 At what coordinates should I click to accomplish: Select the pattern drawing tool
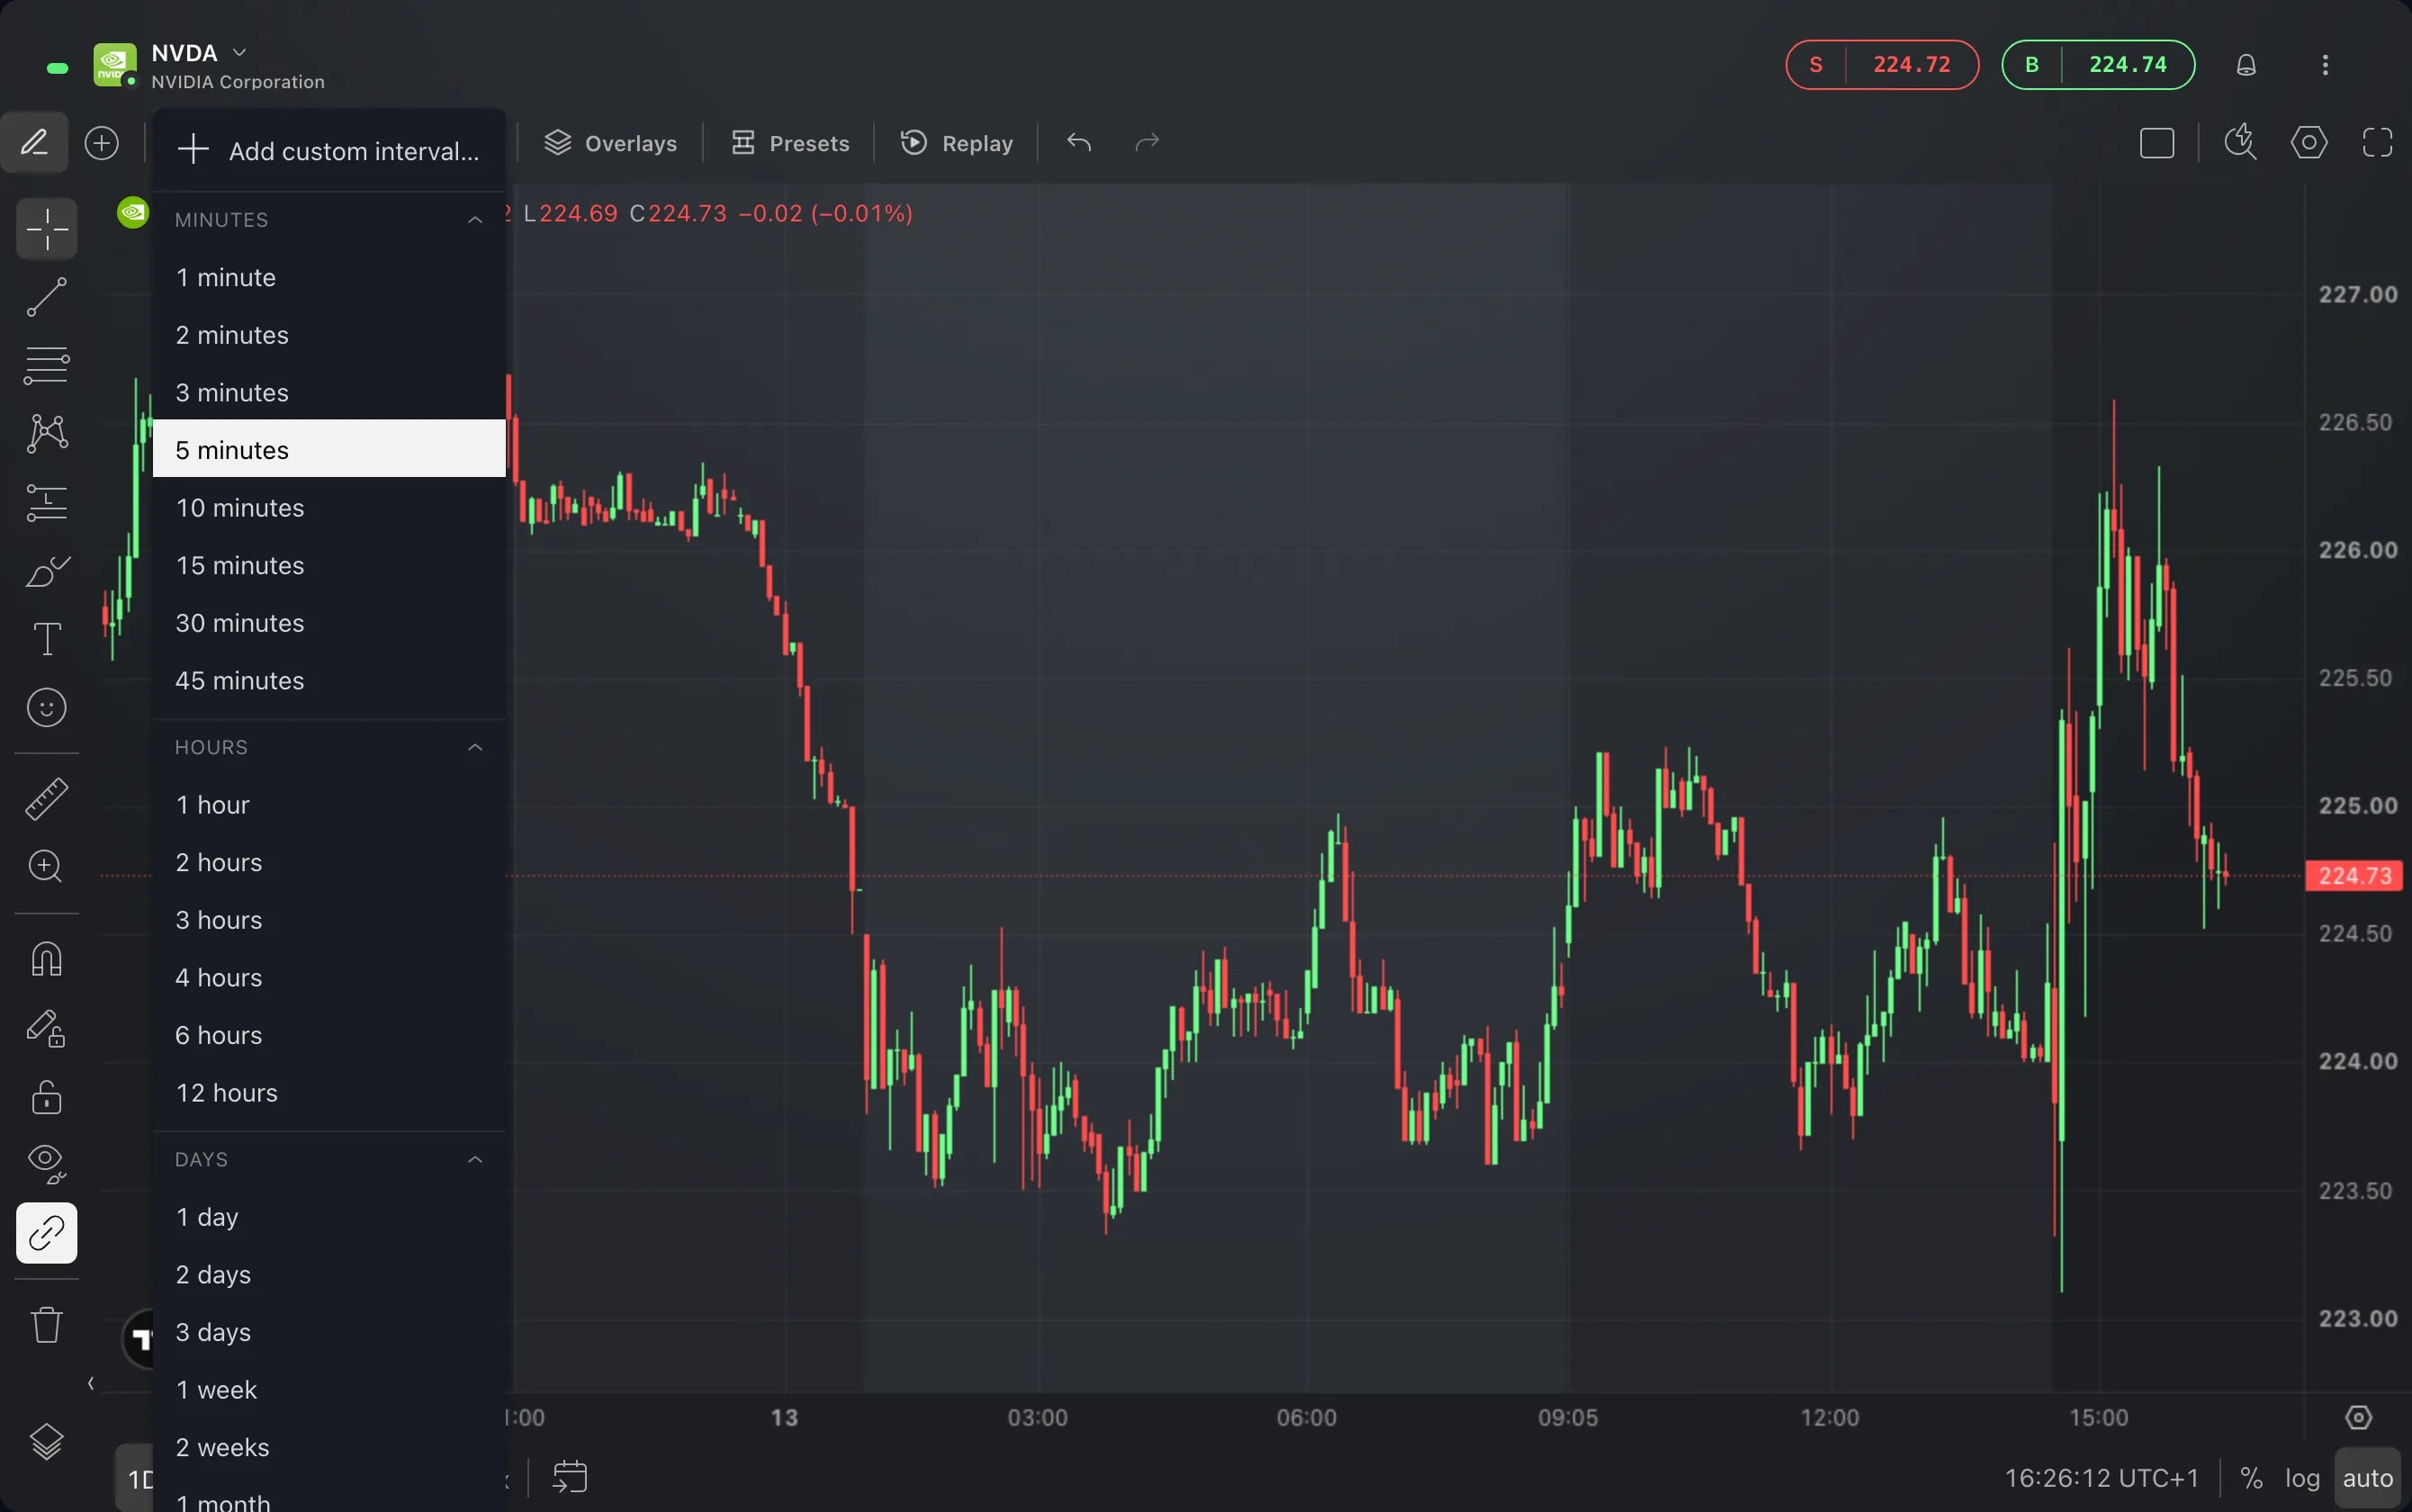46,433
